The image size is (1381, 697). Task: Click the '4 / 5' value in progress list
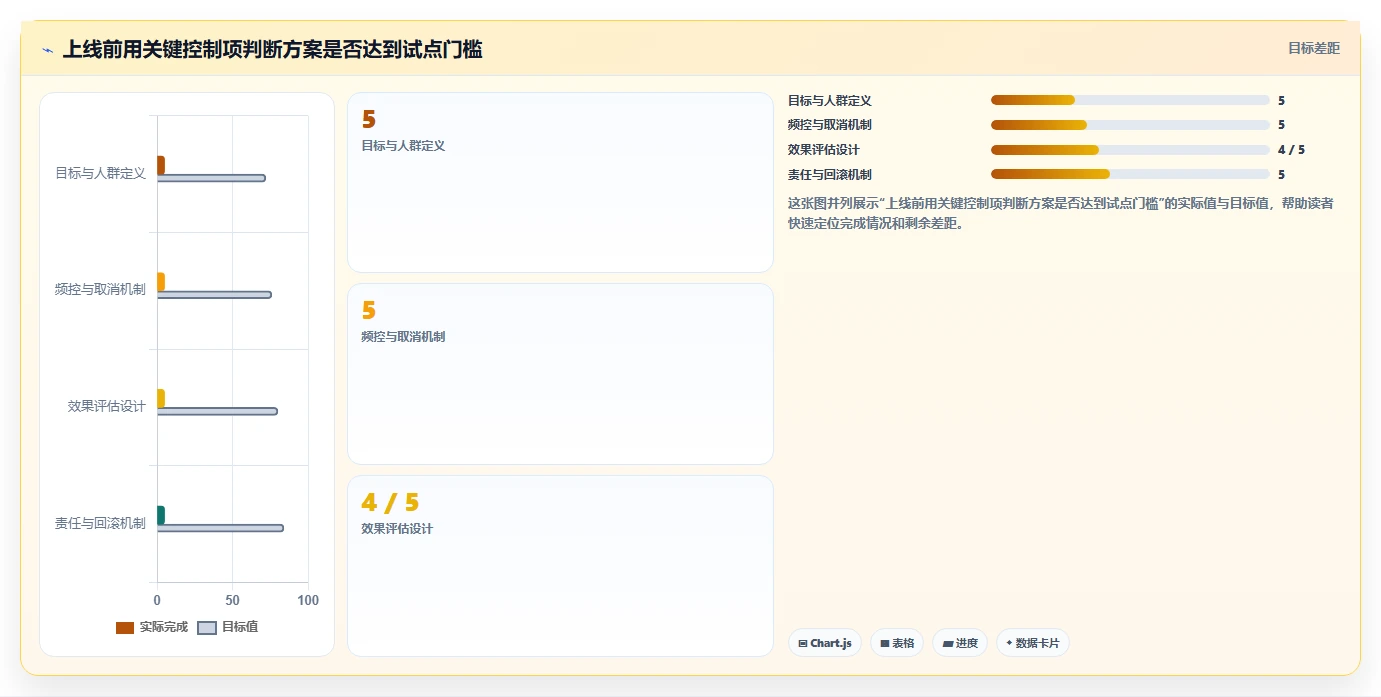[x=1291, y=150]
